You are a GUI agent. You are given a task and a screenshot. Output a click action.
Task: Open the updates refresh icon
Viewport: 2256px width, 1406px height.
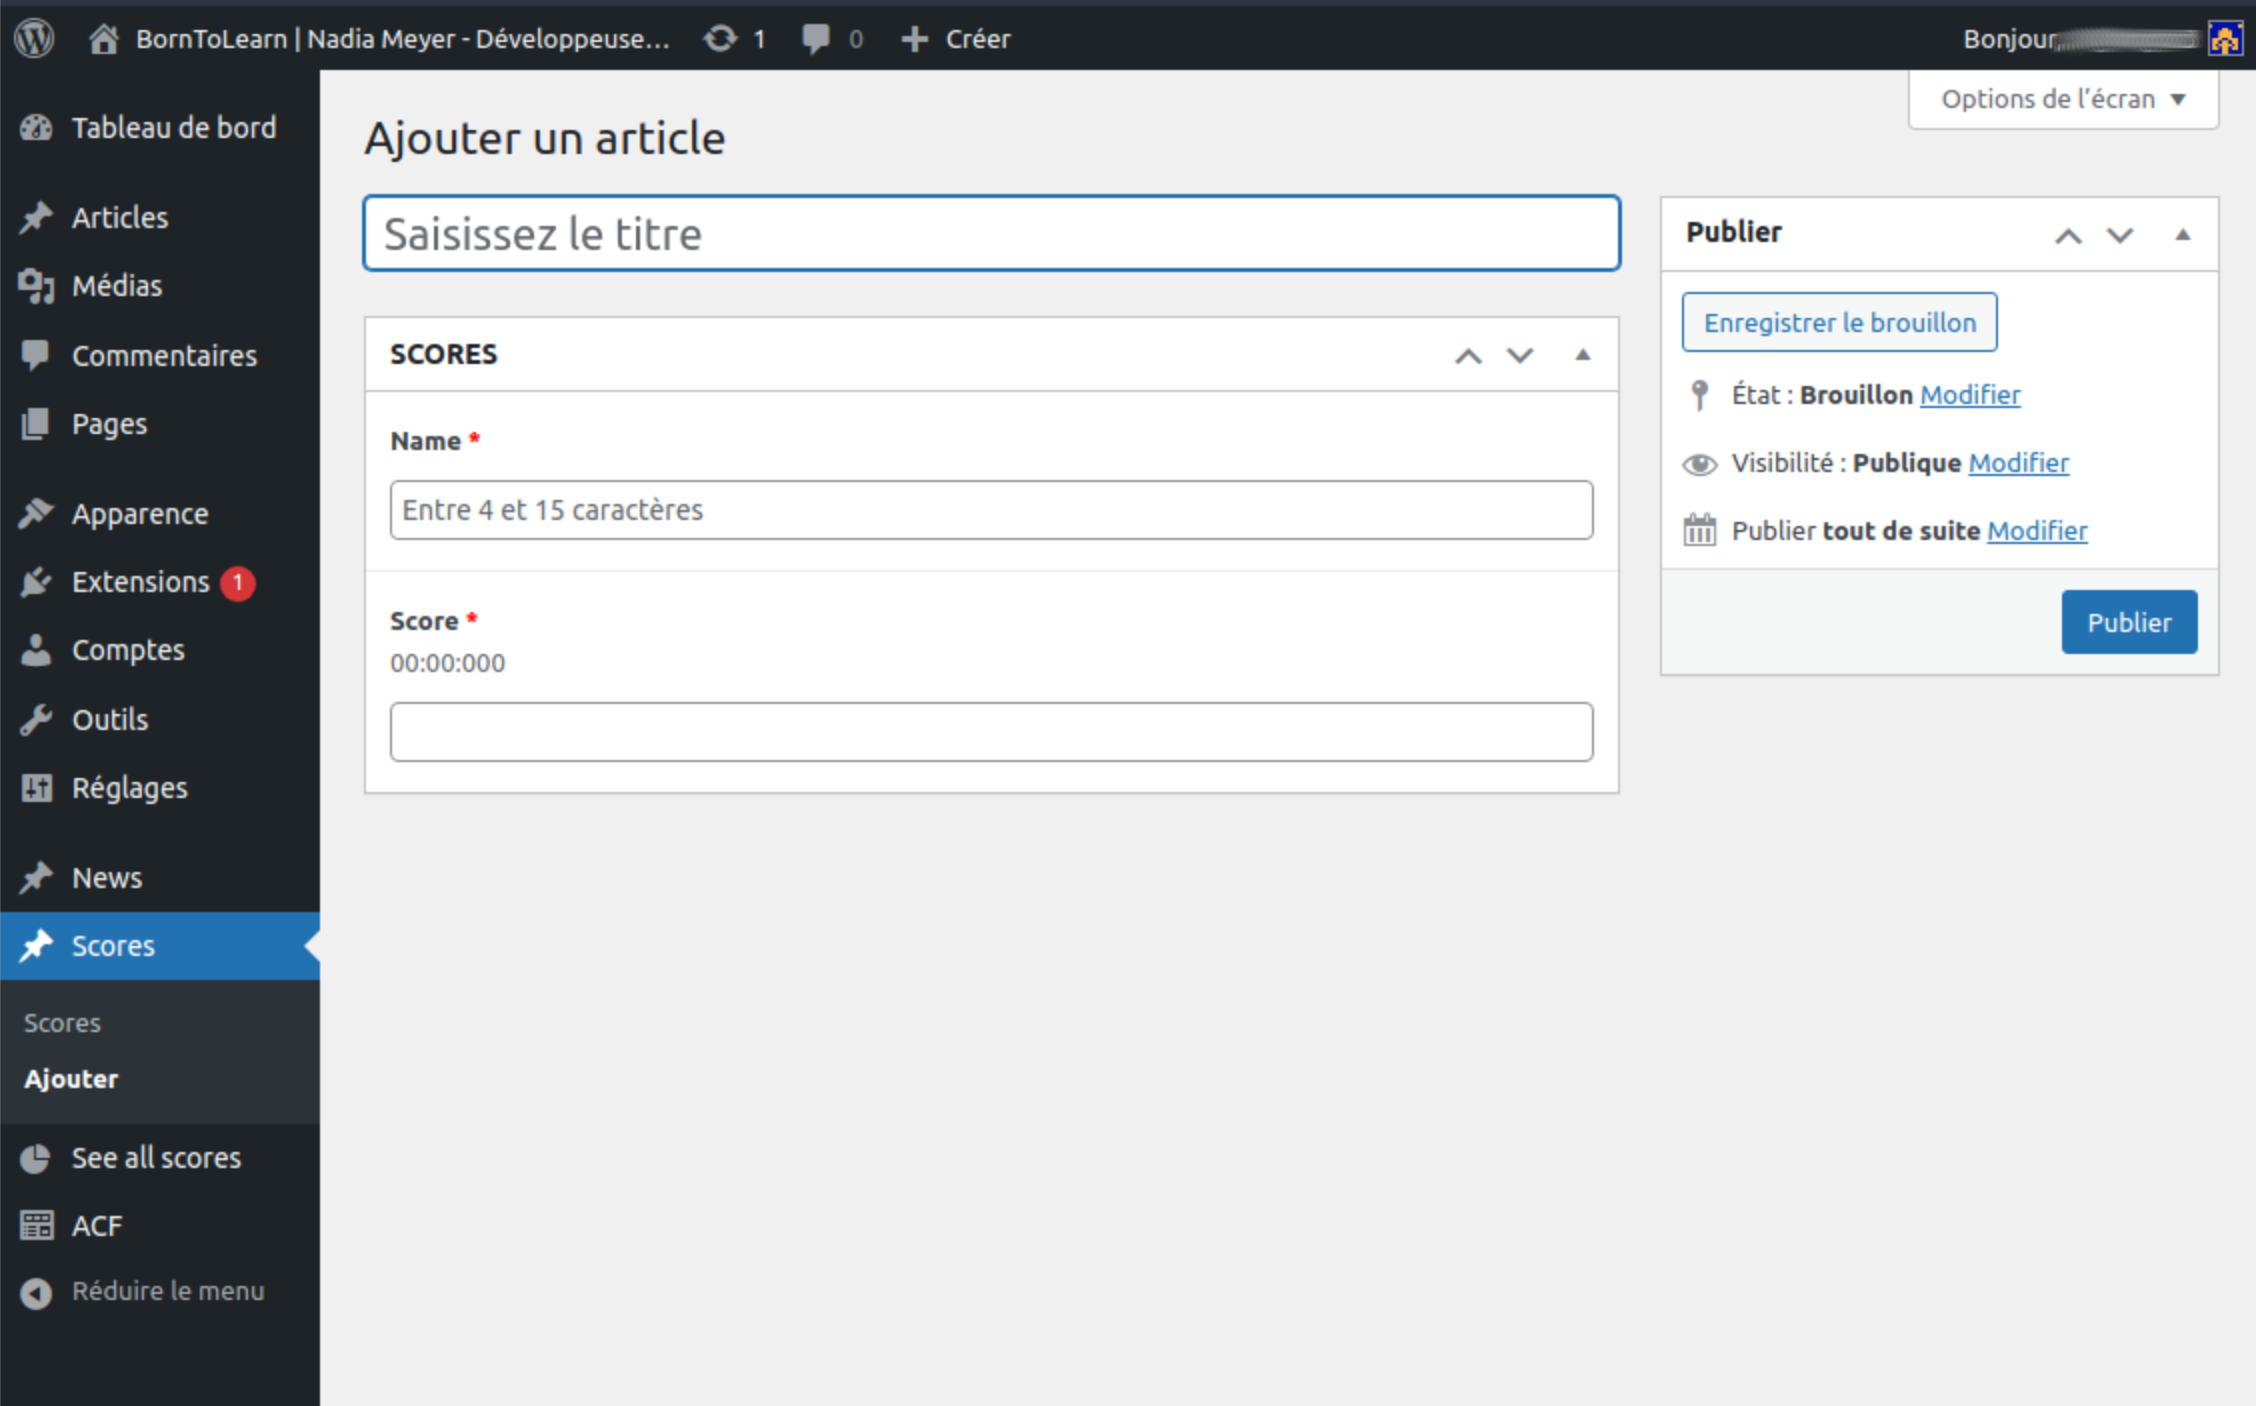coord(720,39)
